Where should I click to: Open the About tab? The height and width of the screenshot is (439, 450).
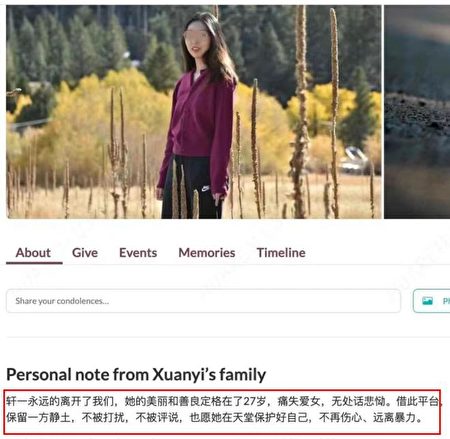coord(33,253)
